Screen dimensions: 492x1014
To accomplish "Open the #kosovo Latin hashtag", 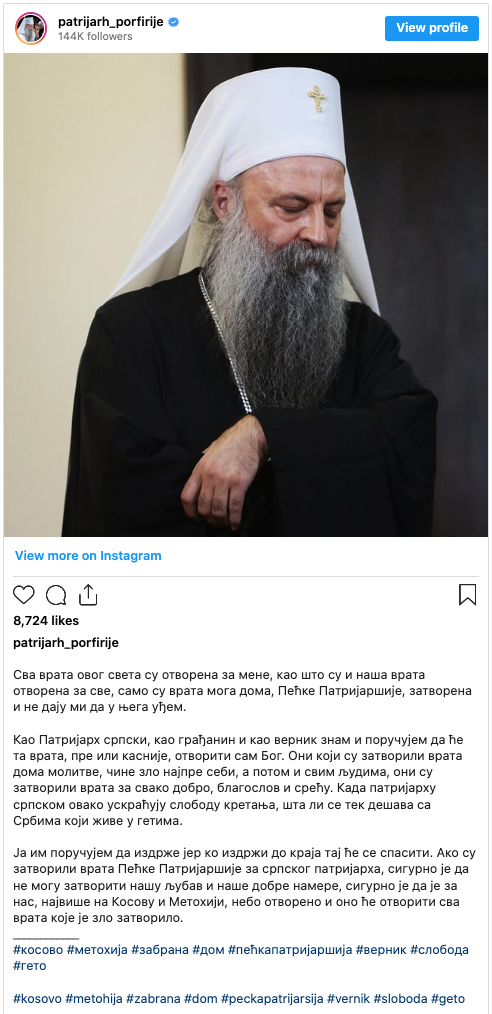I will click(37, 998).
